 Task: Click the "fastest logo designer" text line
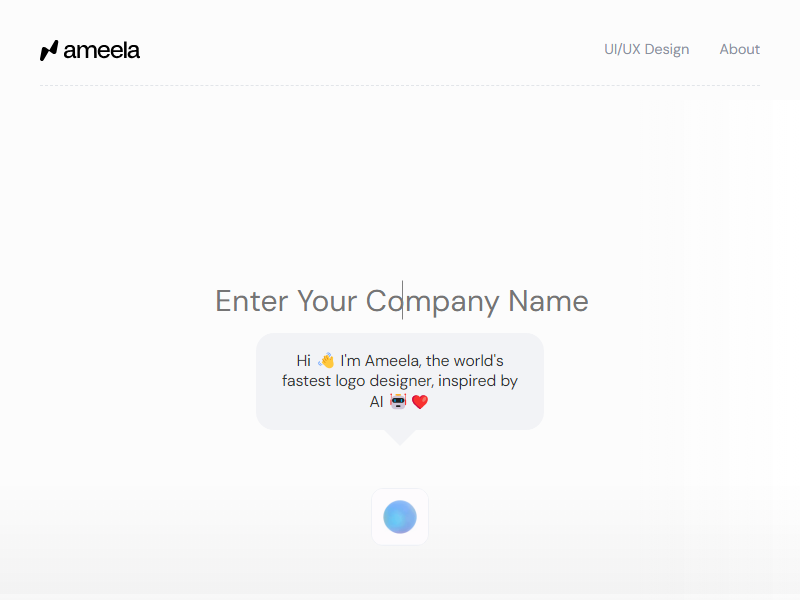click(x=399, y=381)
